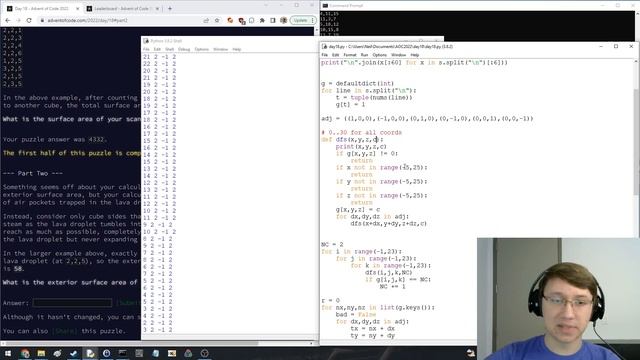Click the '--- Part Two ---' heading

tap(33, 173)
